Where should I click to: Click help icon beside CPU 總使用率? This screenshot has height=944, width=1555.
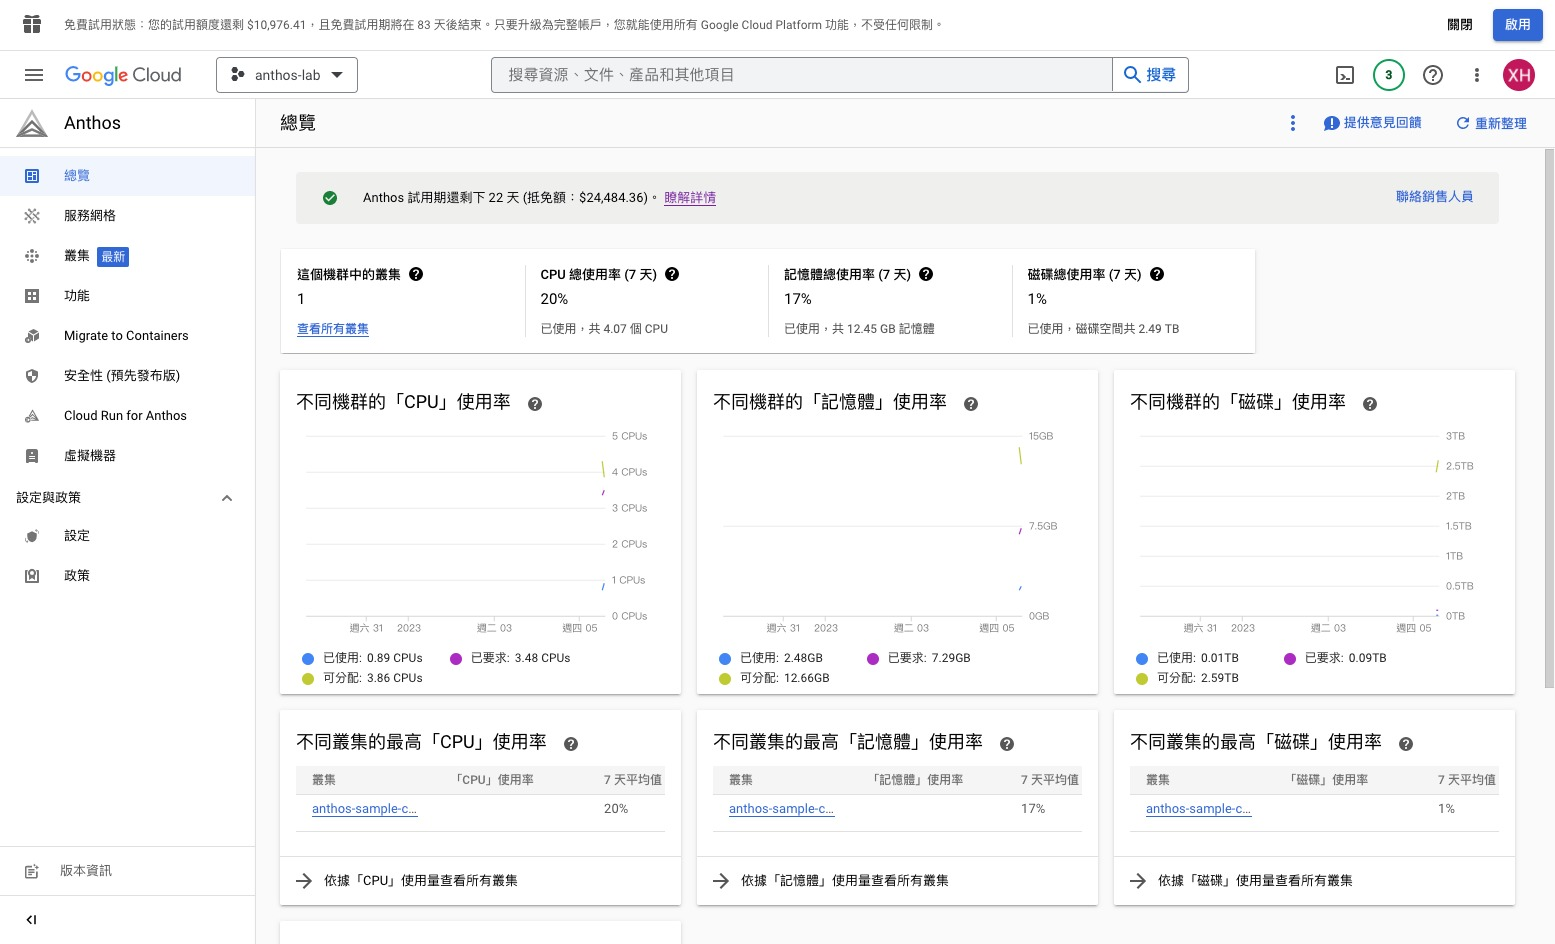pyautogui.click(x=672, y=274)
